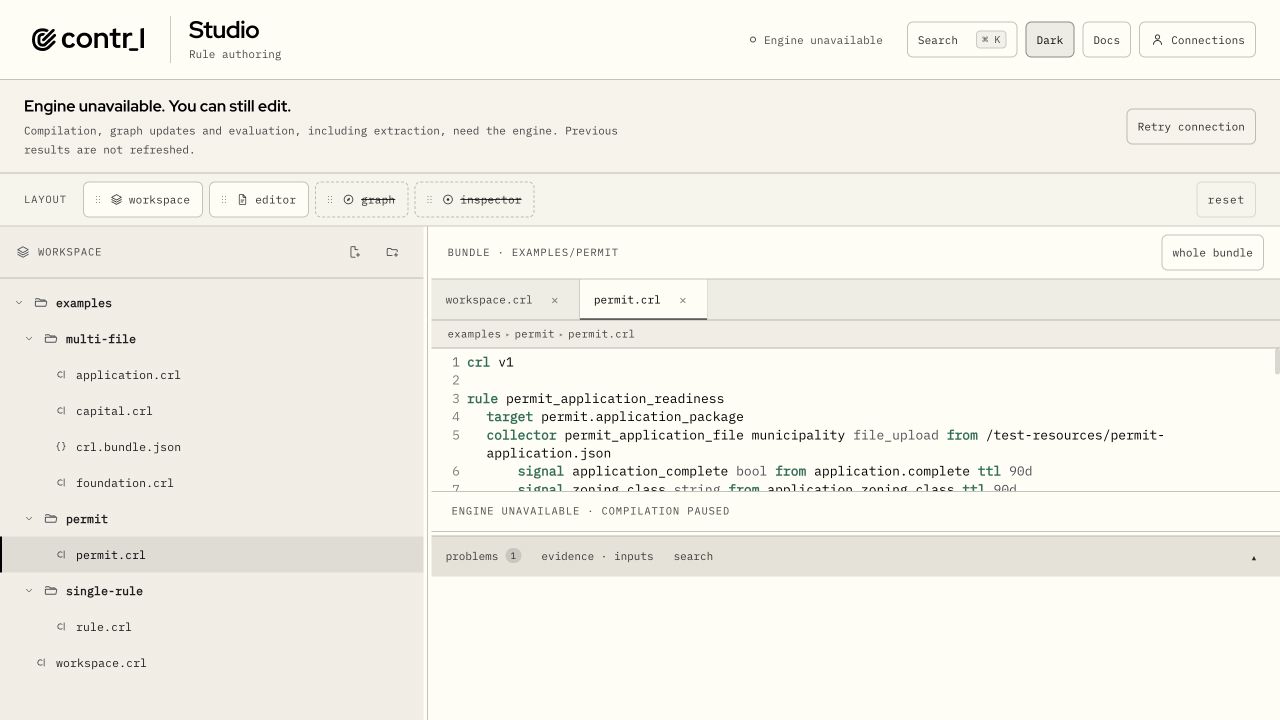
Task: Click the ⌘ K shortcut badge
Action: [x=991, y=40]
